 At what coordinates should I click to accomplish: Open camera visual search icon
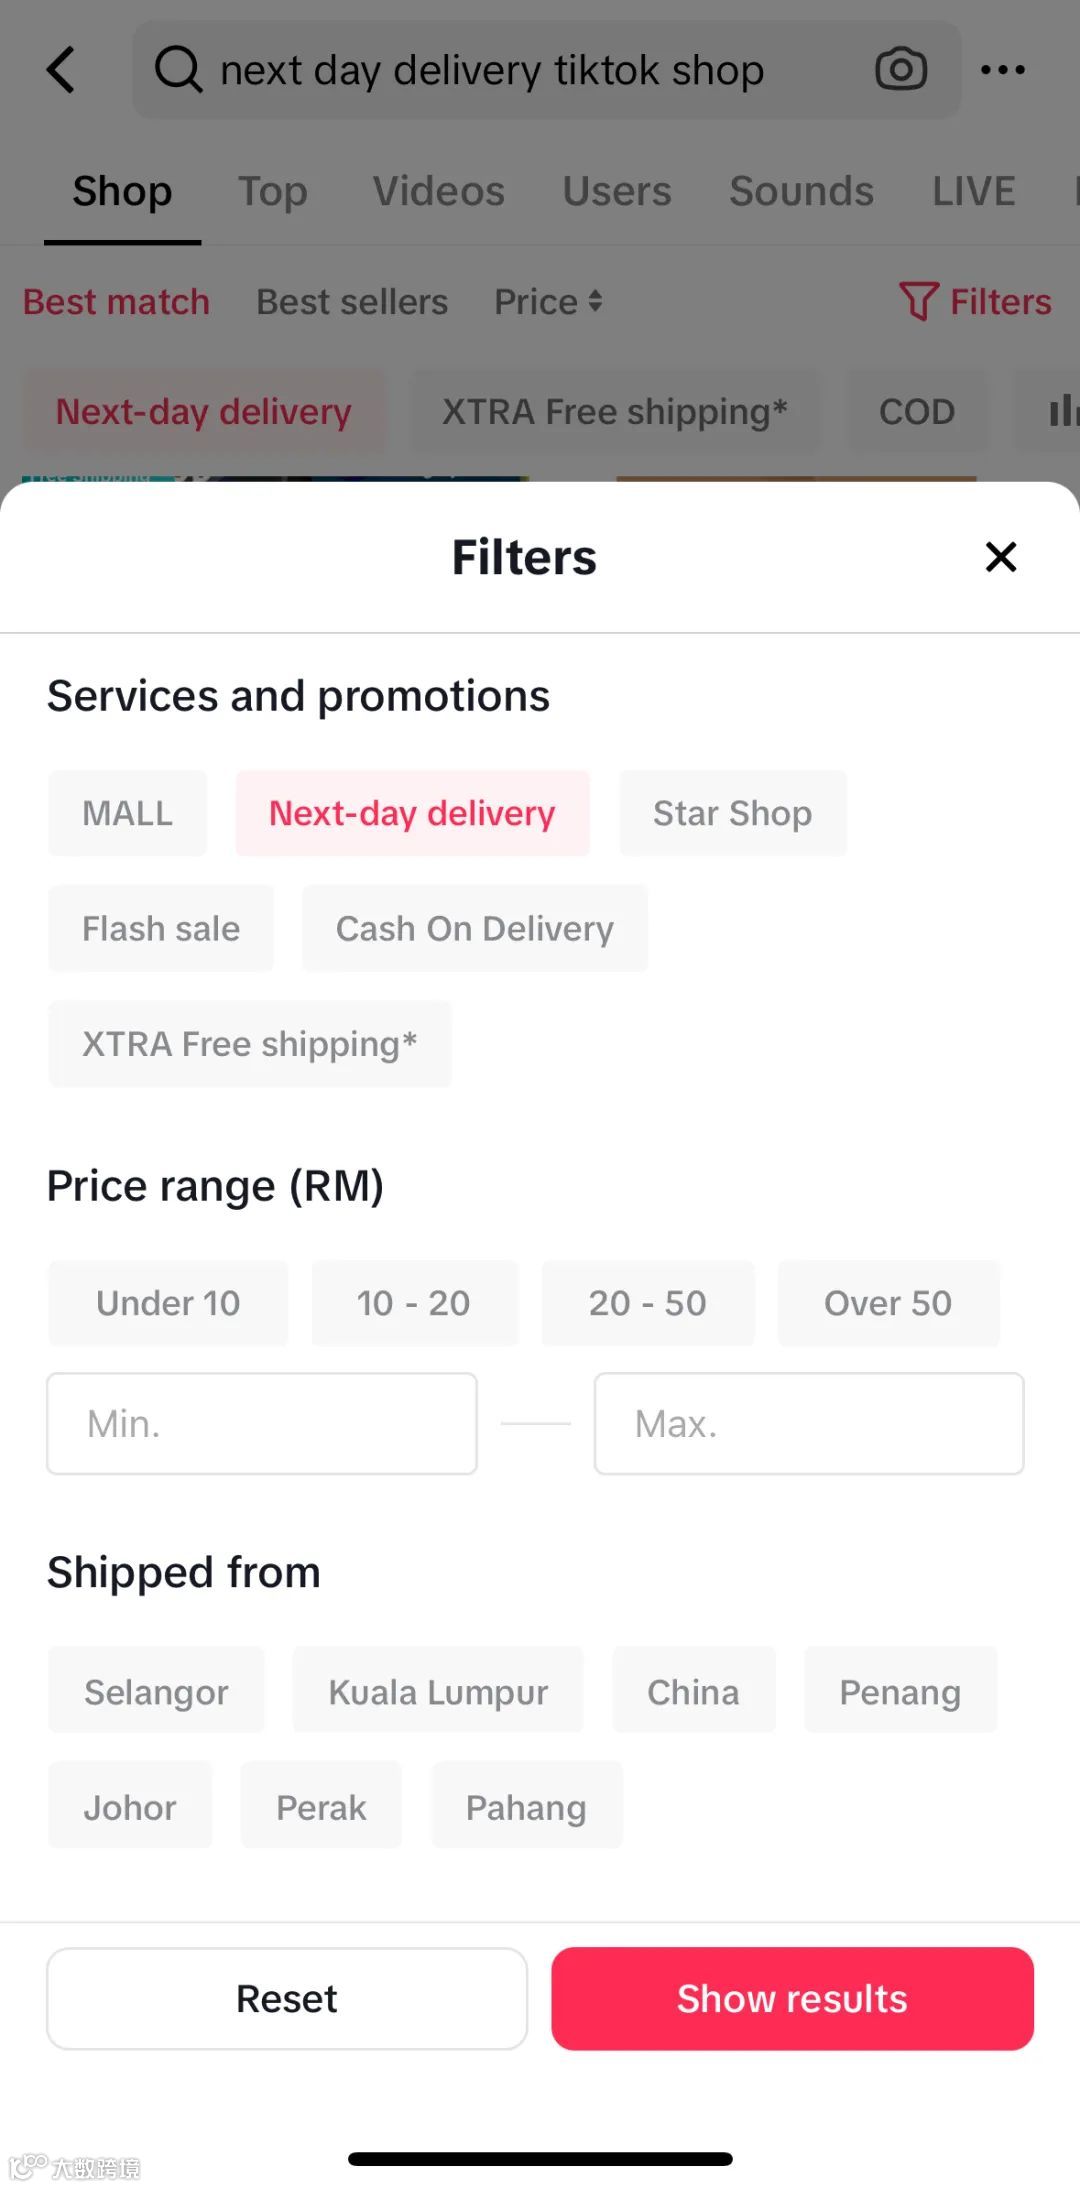click(901, 70)
